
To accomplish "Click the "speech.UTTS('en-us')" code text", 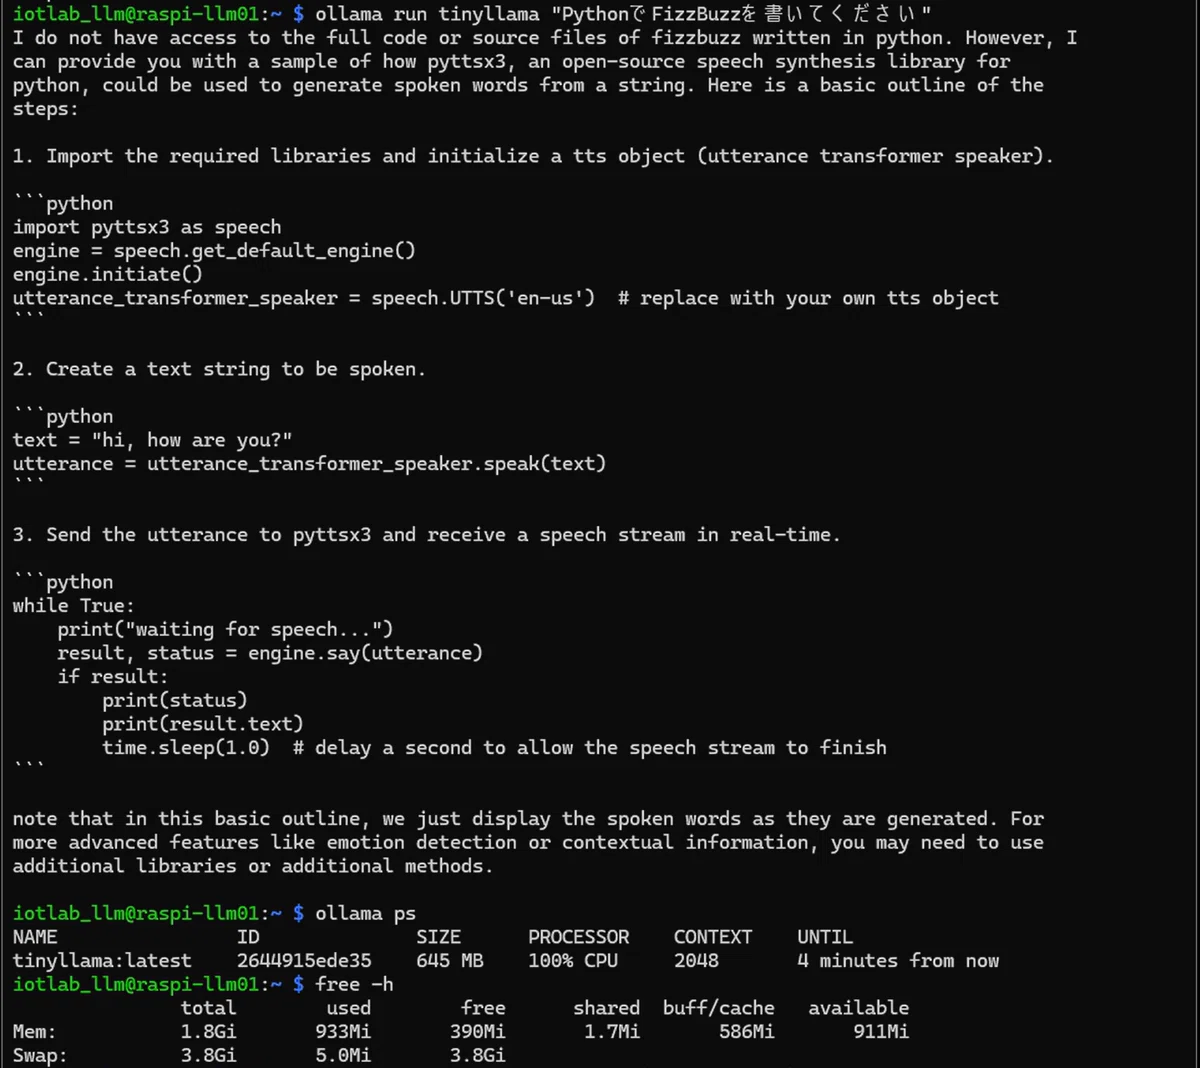I will coord(483,298).
